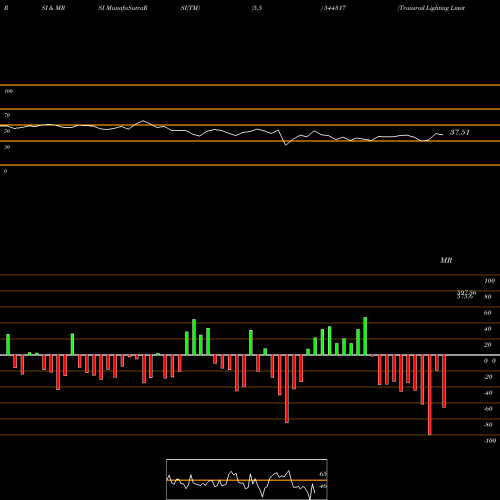Click the single 'B' label in header
500x500 pixels.
[6, 8]
